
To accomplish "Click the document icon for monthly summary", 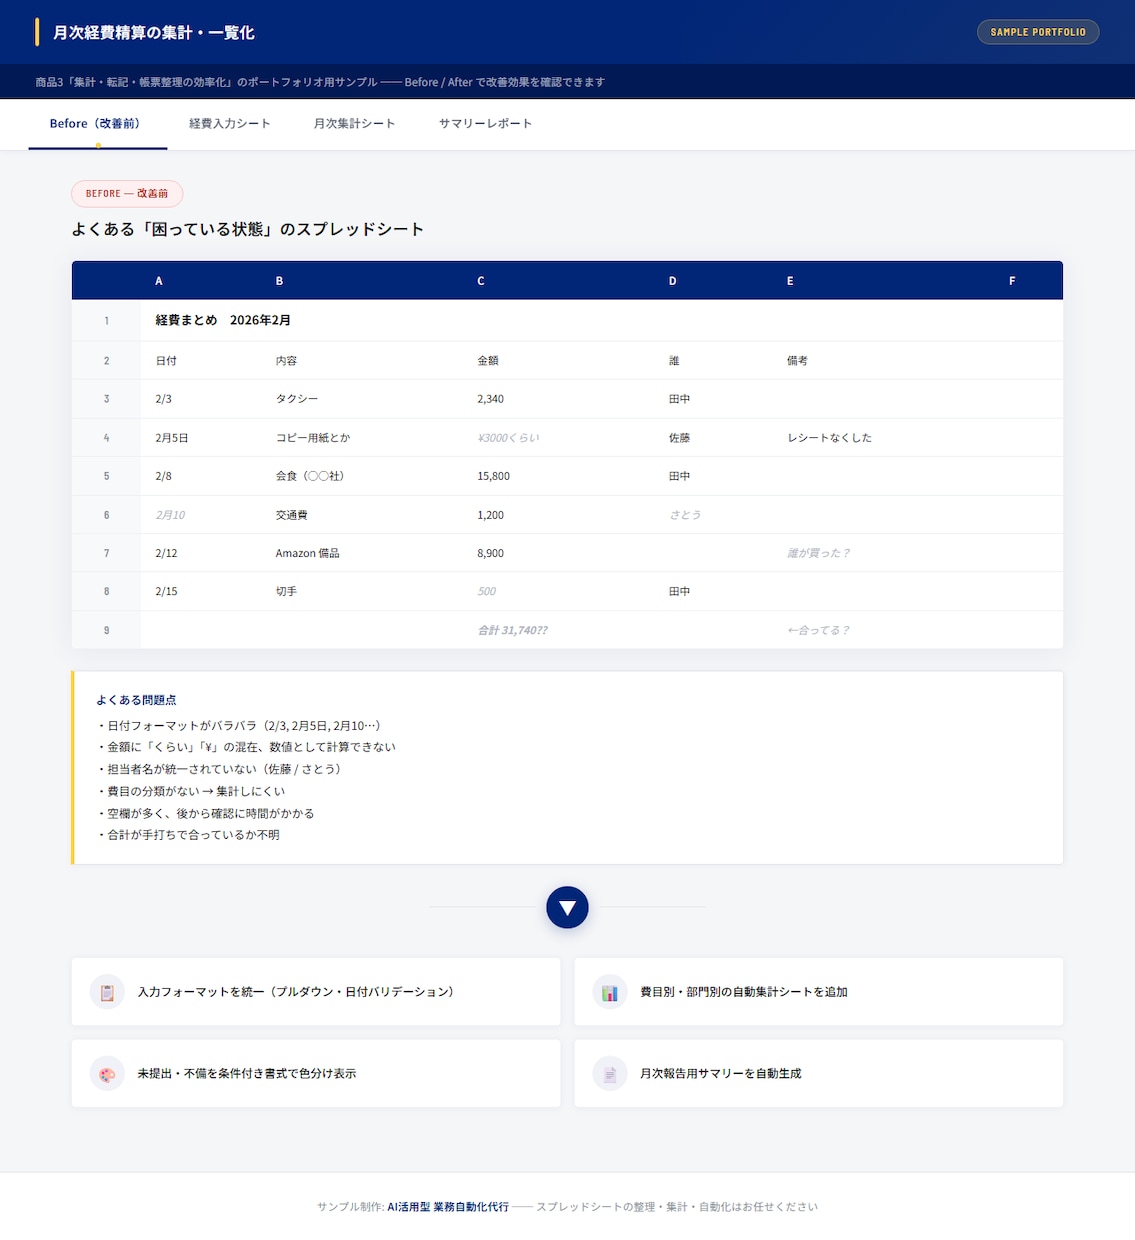I will pyautogui.click(x=610, y=1074).
